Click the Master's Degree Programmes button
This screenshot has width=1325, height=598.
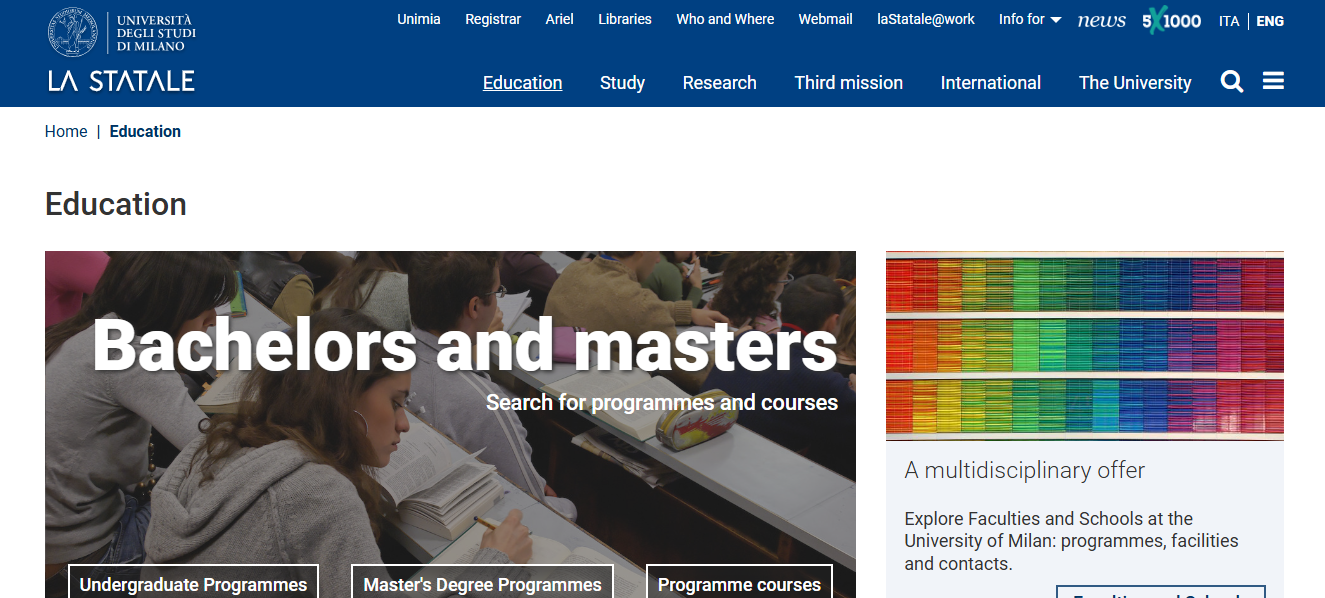point(482,584)
